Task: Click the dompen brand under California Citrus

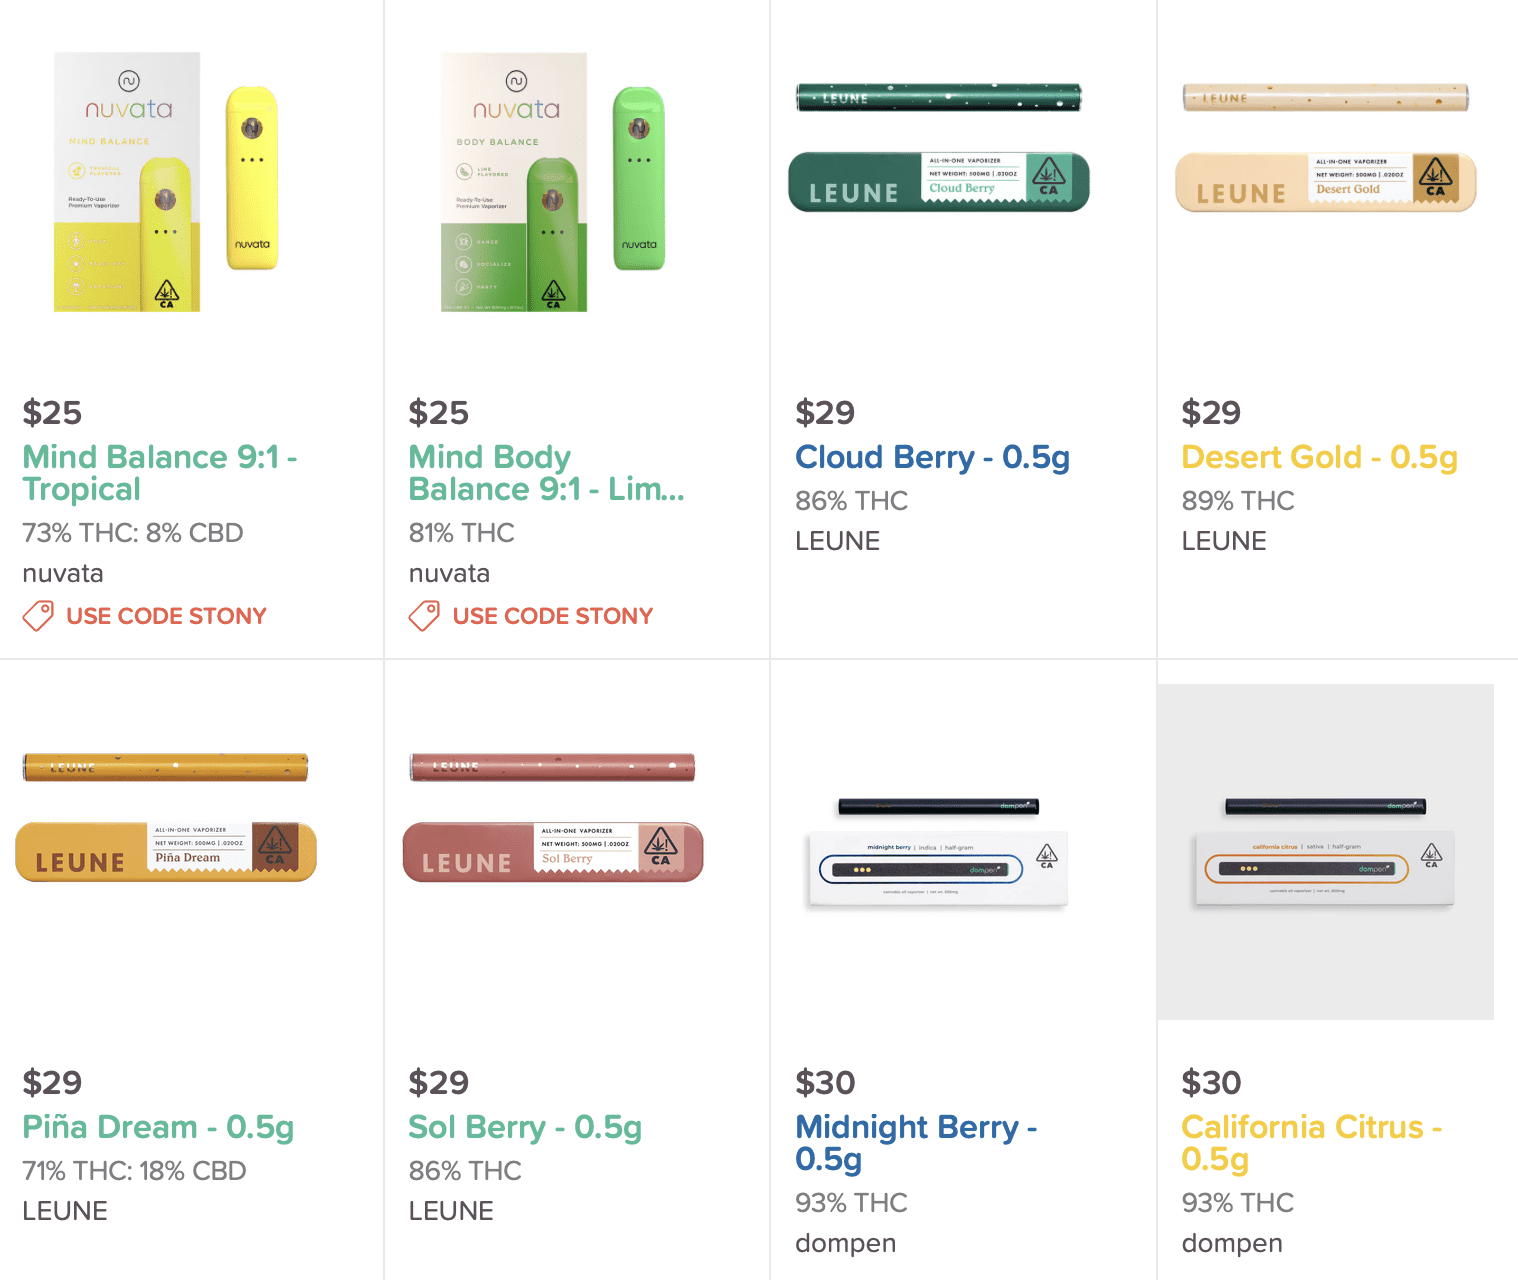Action: (x=1232, y=1243)
